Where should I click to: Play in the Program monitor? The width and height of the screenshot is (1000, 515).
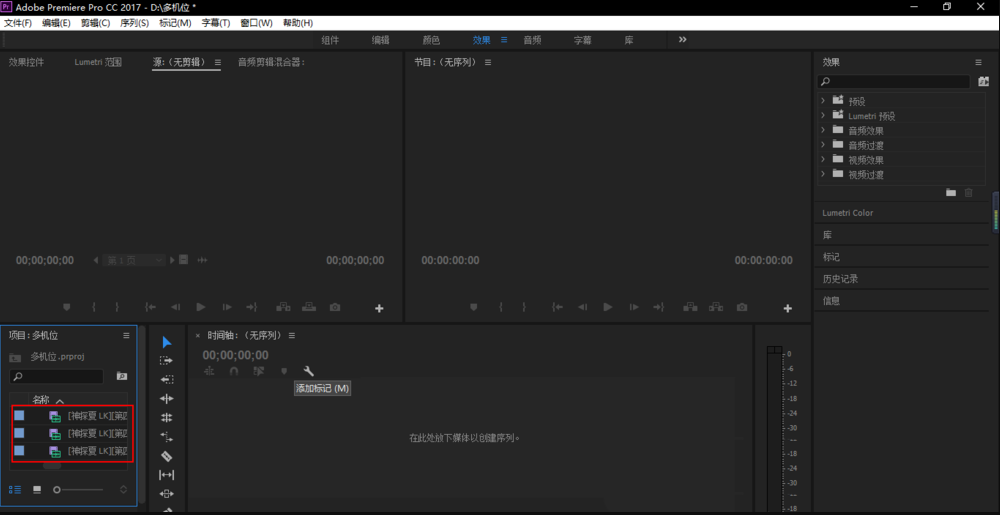608,307
